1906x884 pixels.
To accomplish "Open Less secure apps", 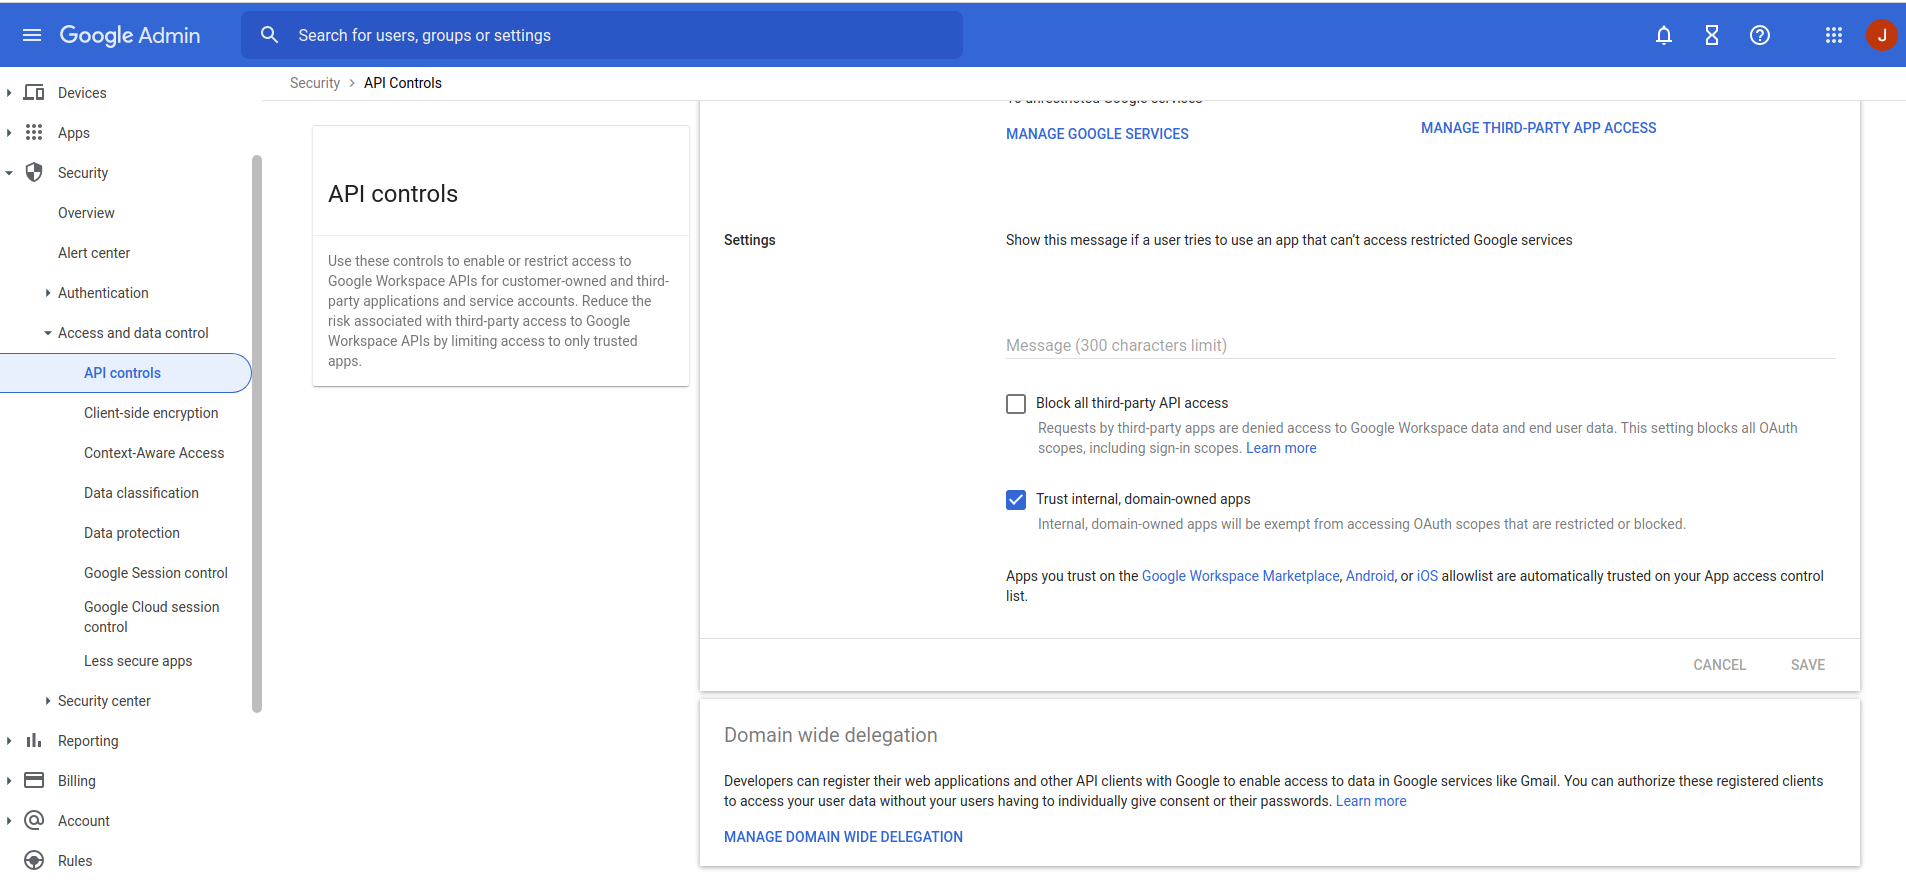I will pyautogui.click(x=138, y=661).
